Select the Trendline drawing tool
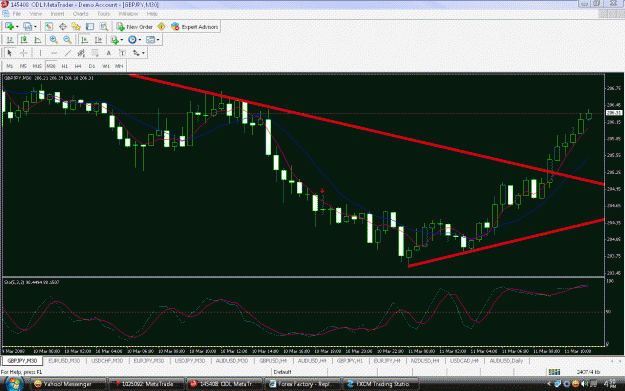Viewport: 625px width, 391px height. click(x=68, y=53)
